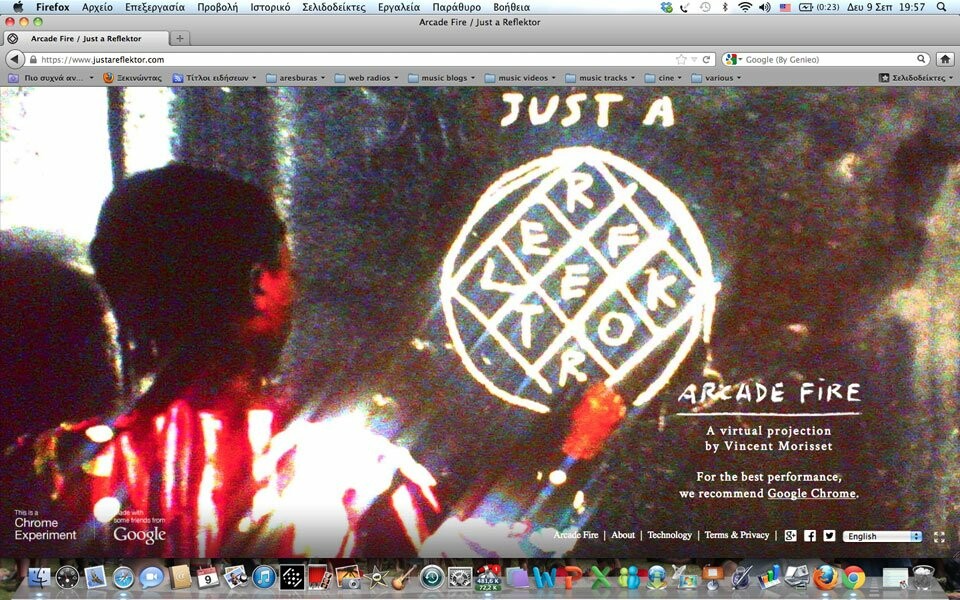Follow the Google Chrome recommendation link
The width and height of the screenshot is (960, 600).
pos(812,493)
